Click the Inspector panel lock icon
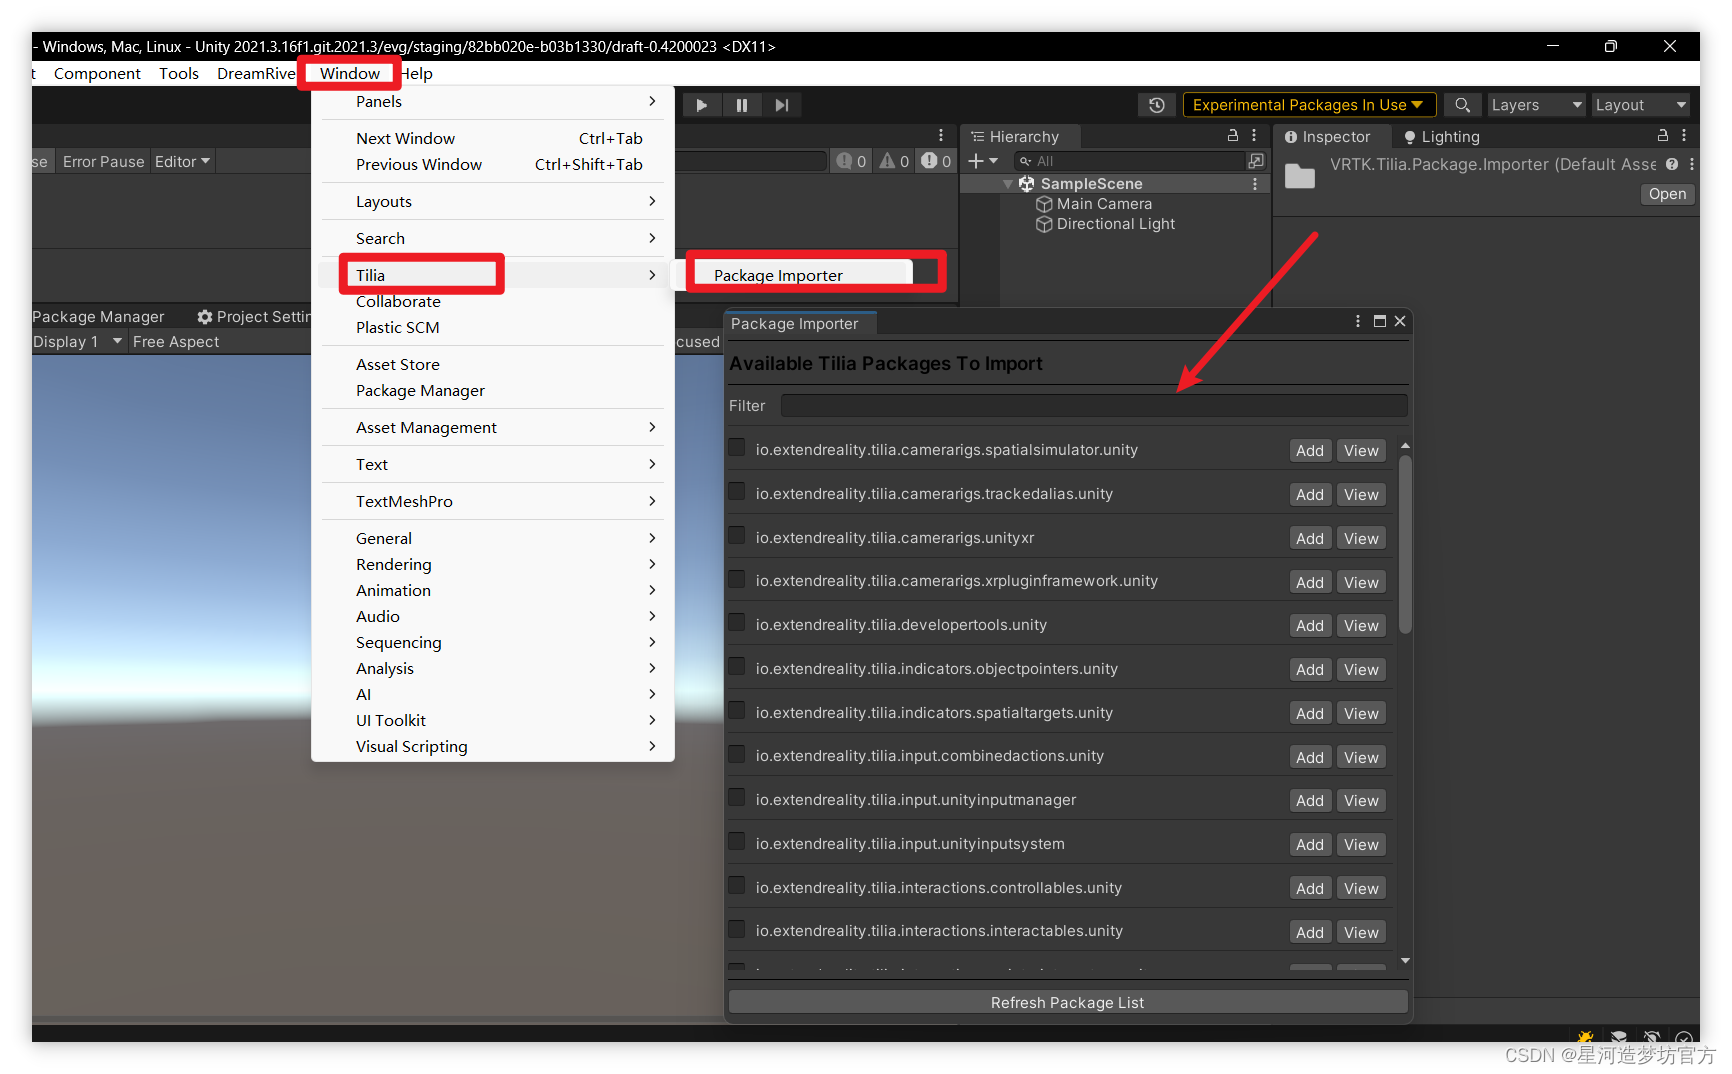Image resolution: width=1732 pixels, height=1074 pixels. [x=1663, y=135]
